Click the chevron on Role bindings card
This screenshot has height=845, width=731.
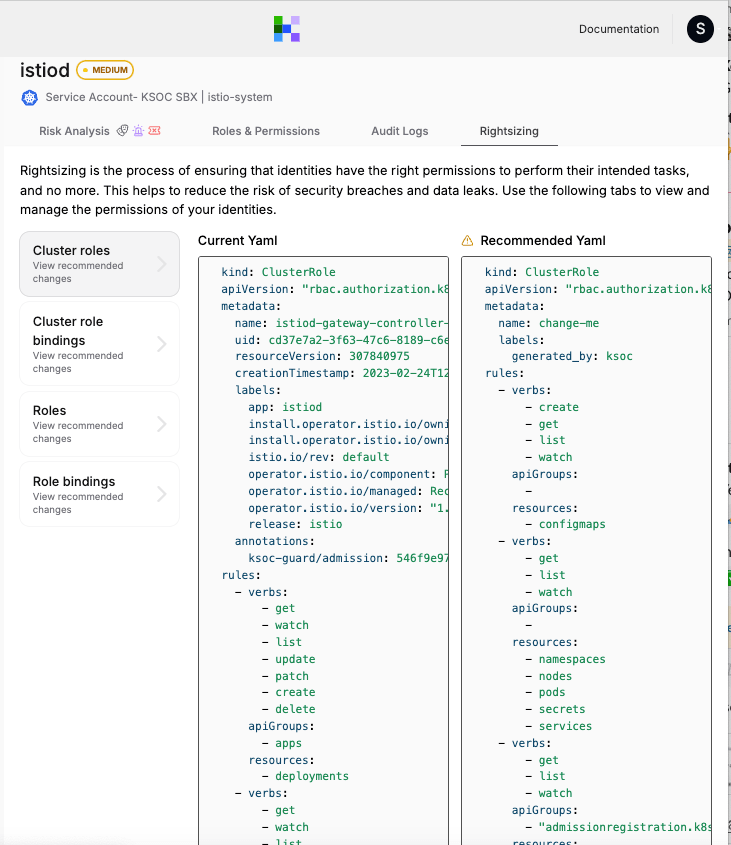pos(162,494)
